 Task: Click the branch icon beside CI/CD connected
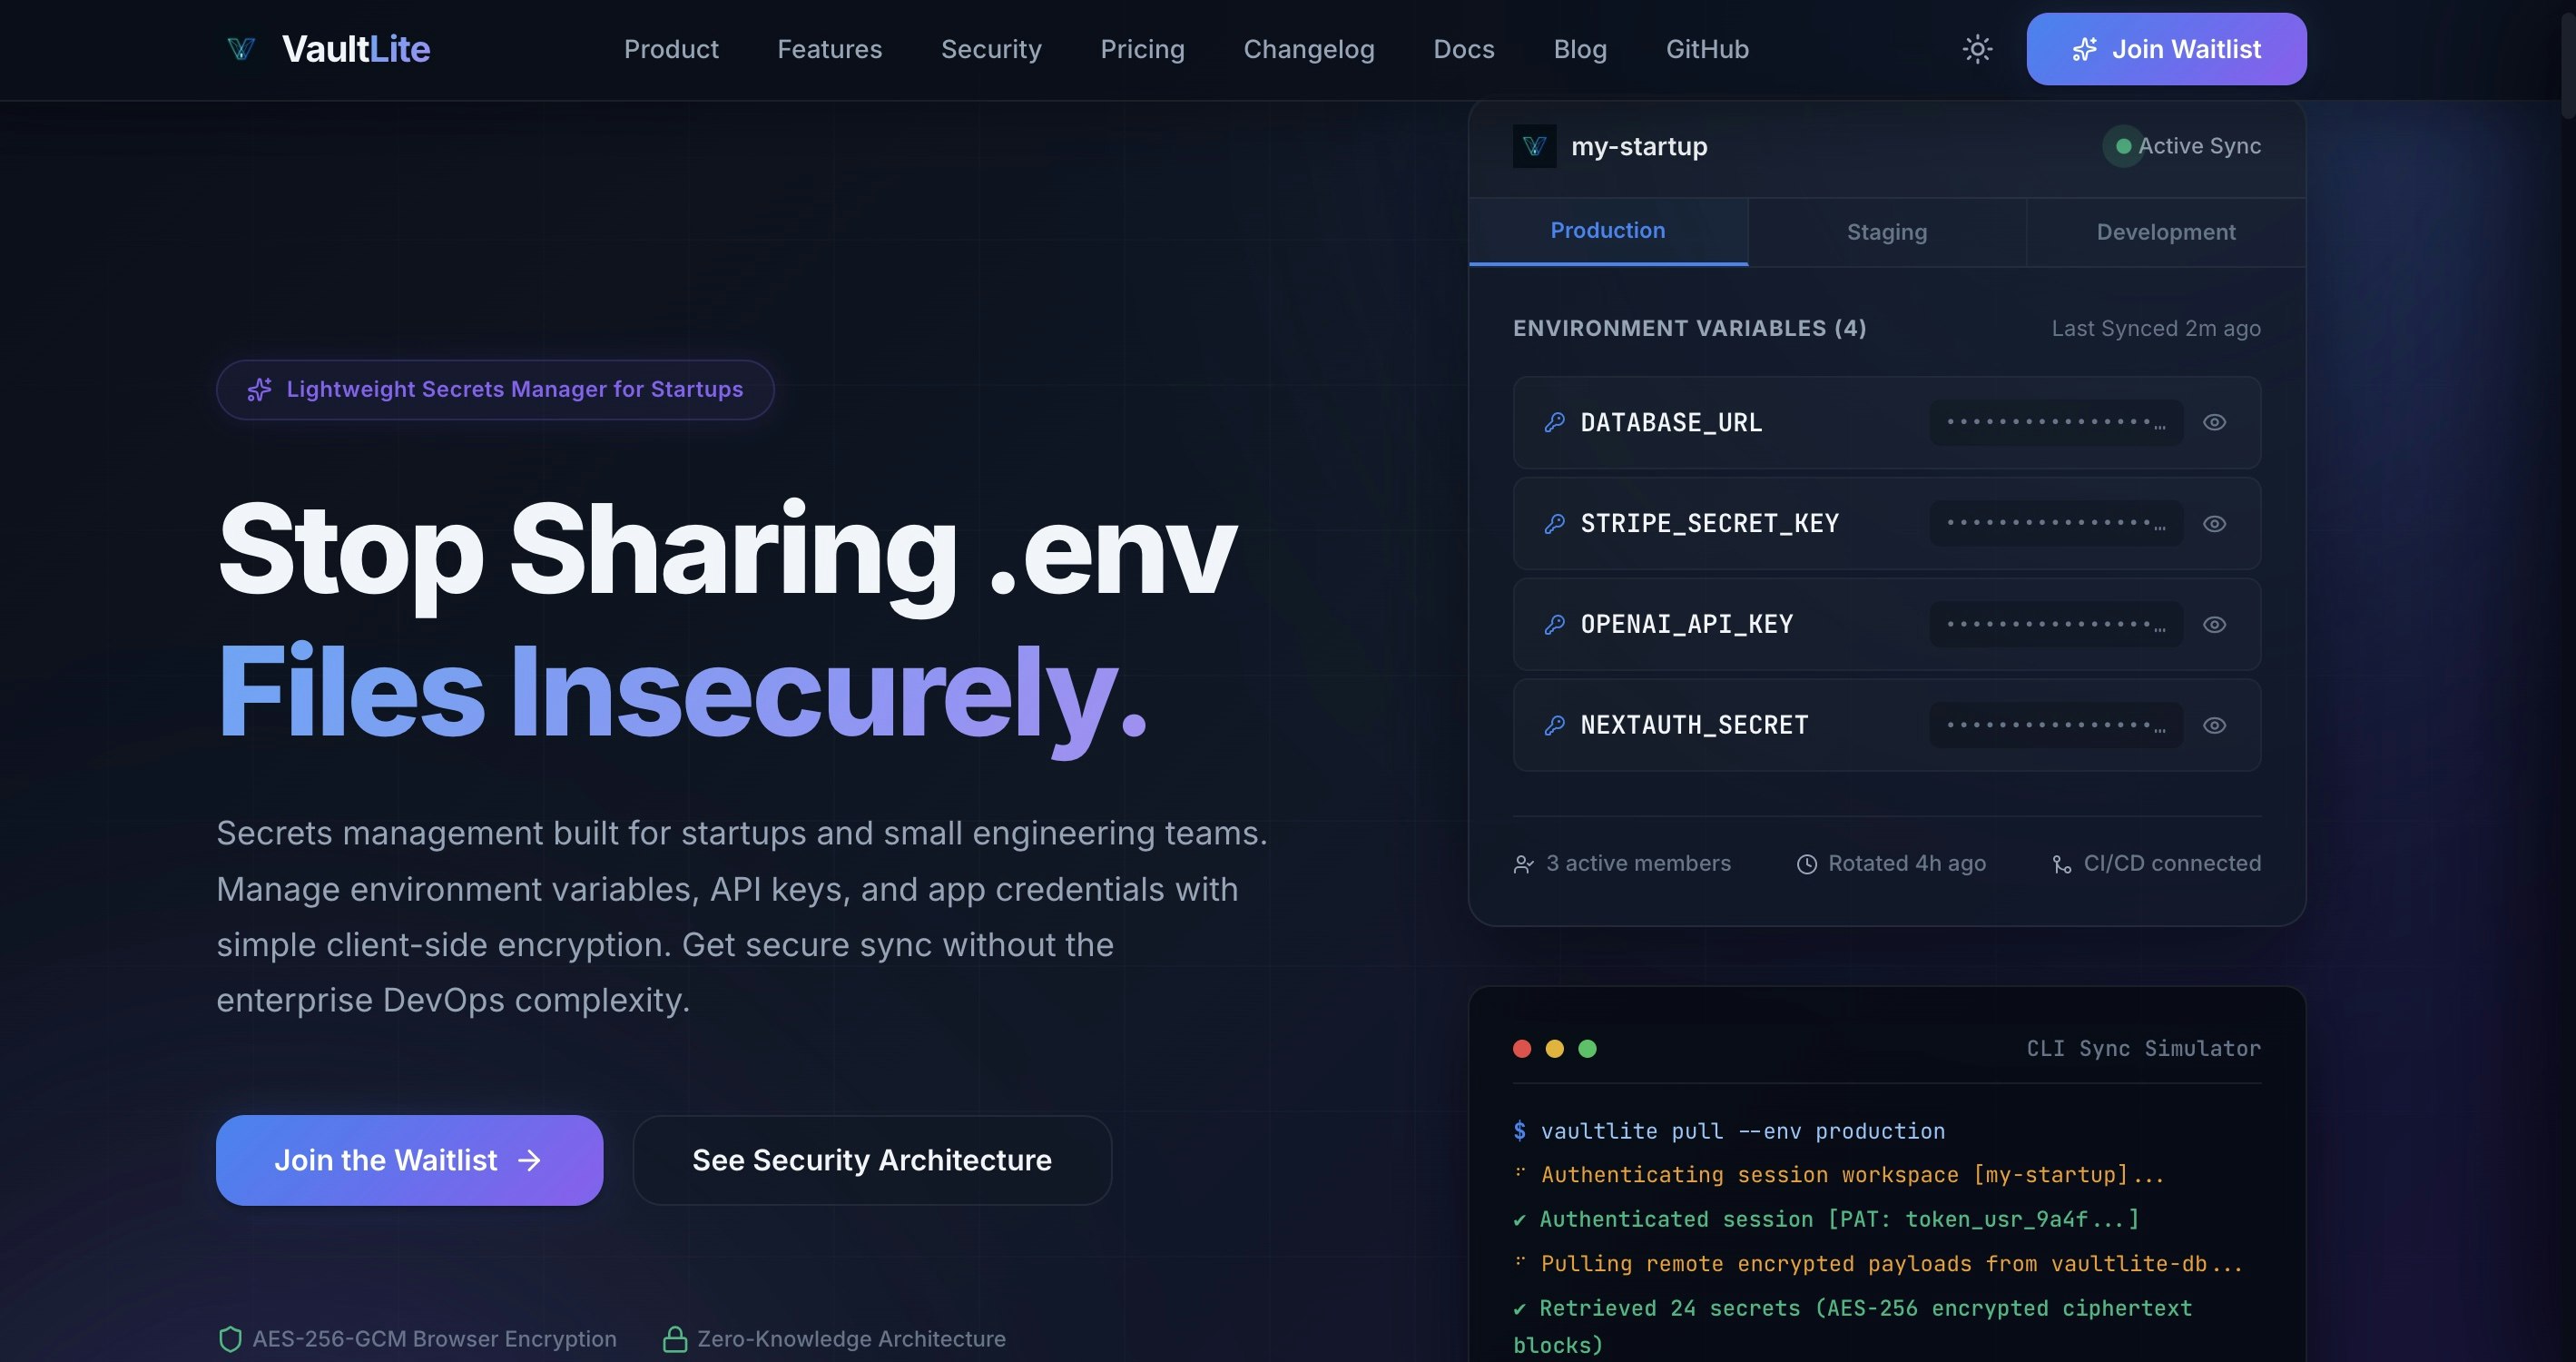click(2061, 864)
